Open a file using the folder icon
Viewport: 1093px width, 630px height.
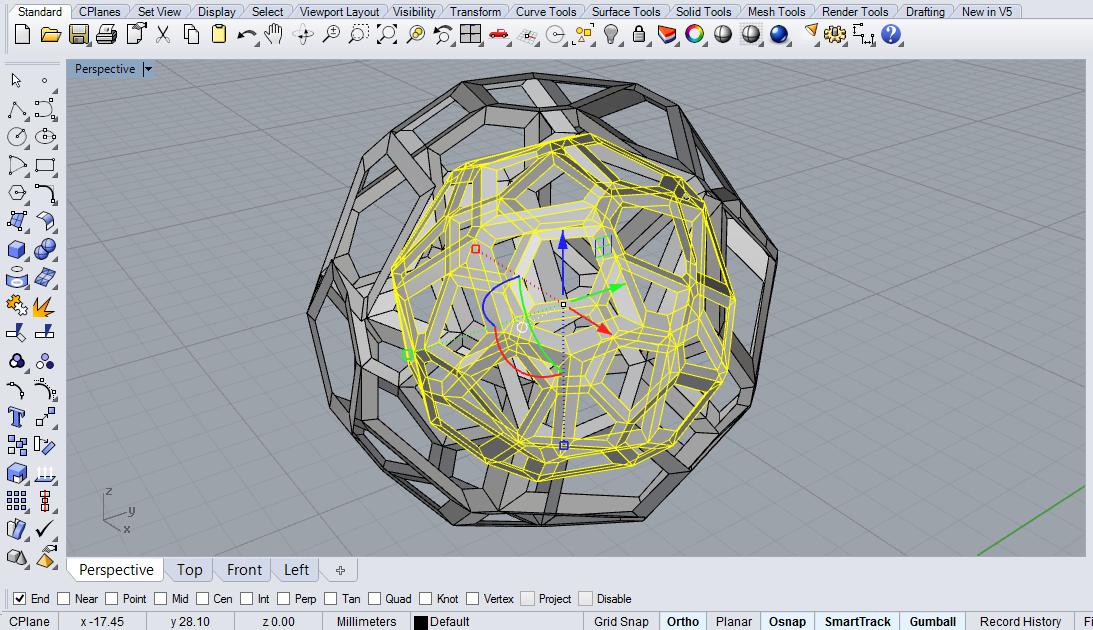(x=50, y=34)
